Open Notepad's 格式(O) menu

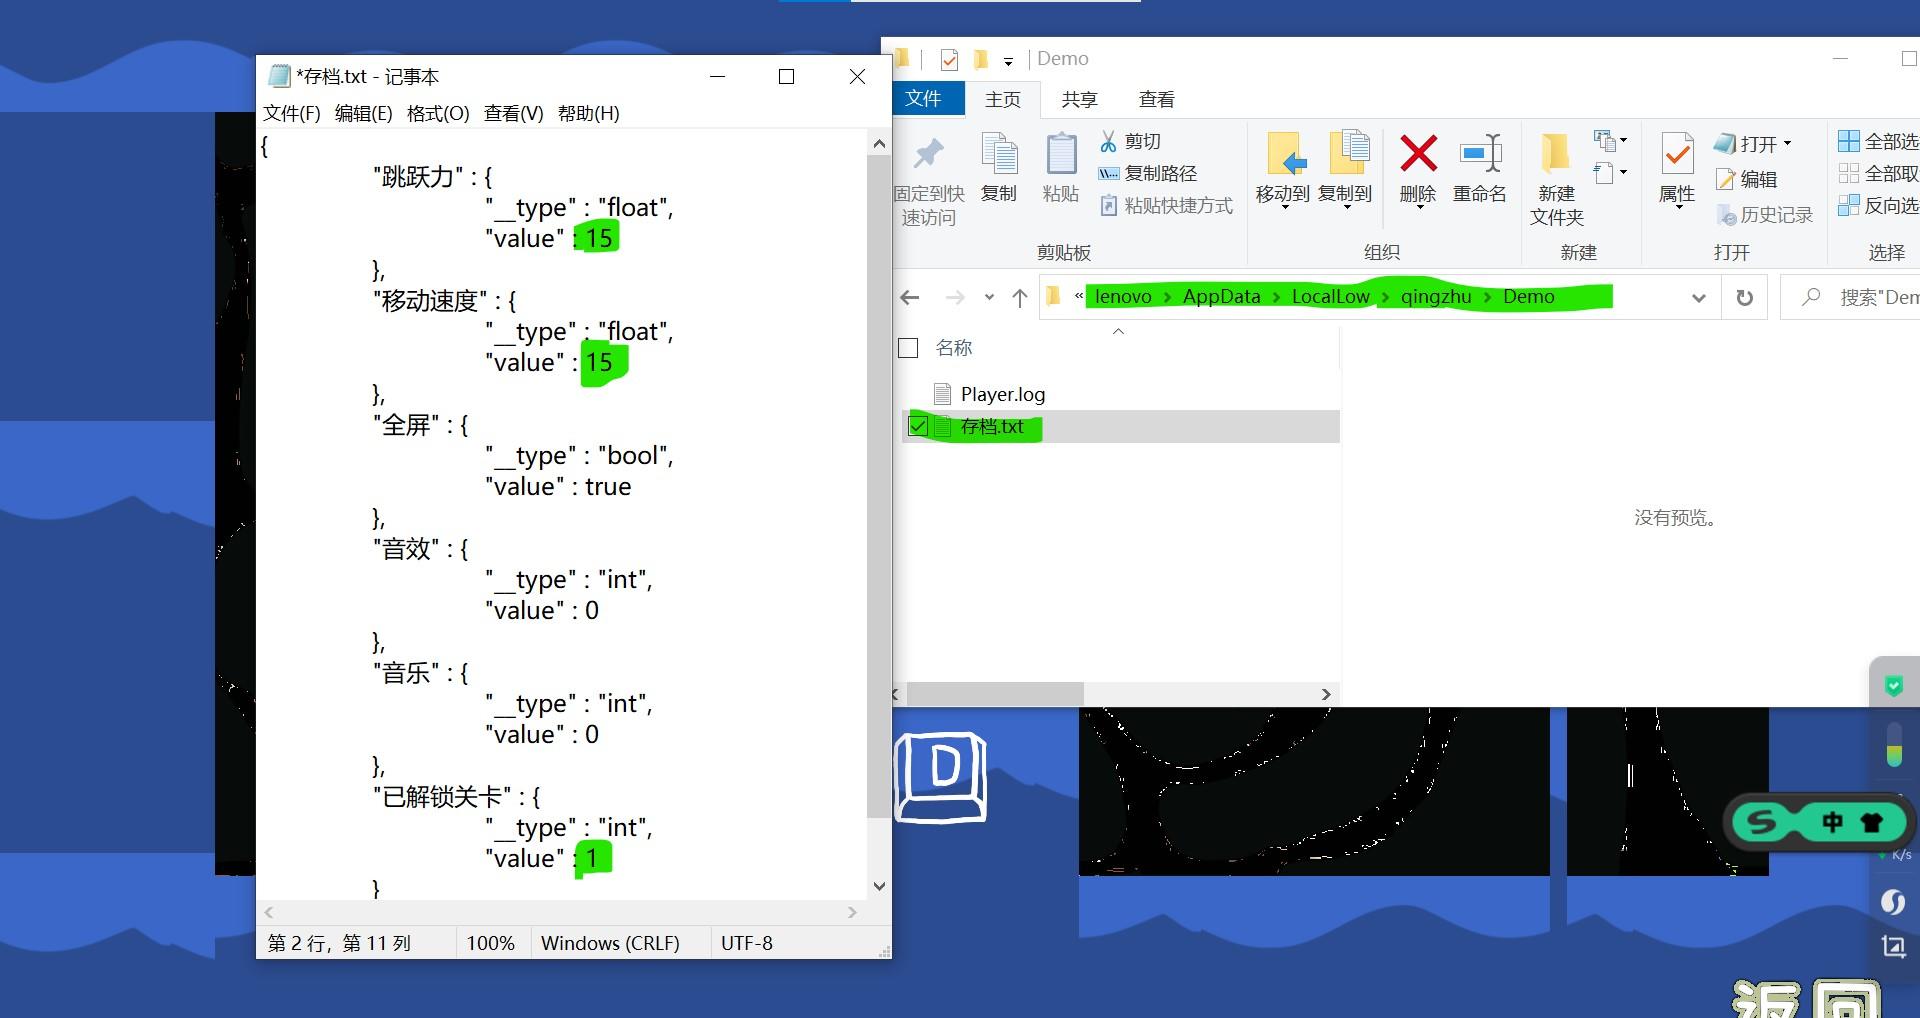(437, 114)
